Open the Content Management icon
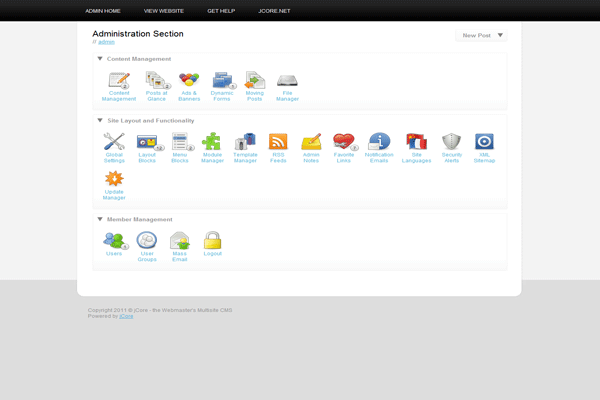 point(119,81)
